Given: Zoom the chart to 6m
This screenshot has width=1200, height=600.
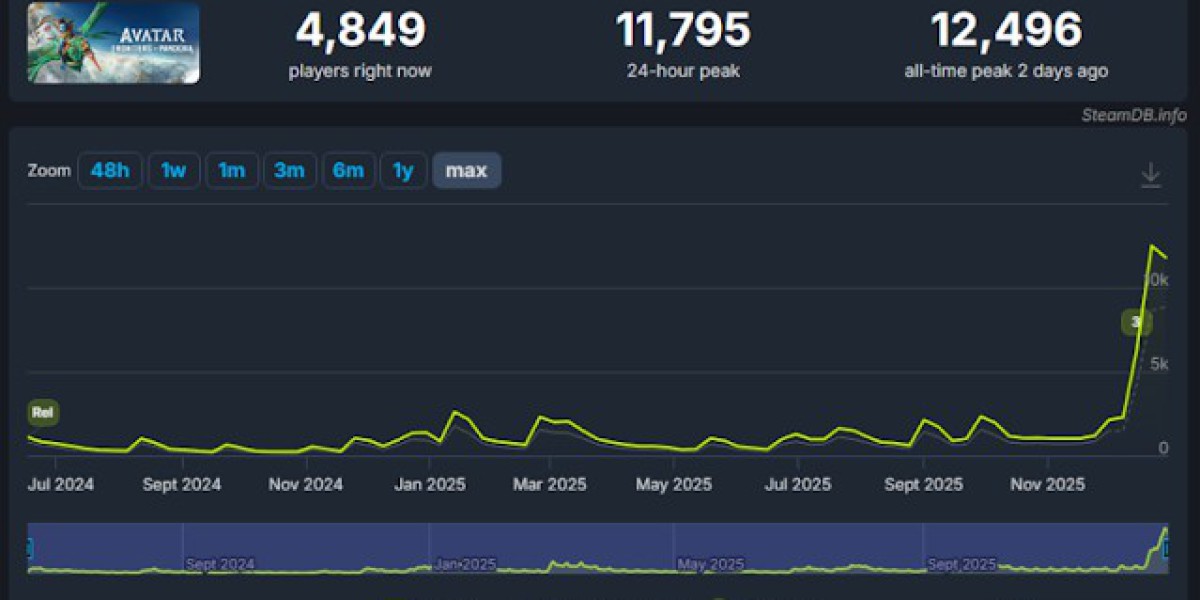Looking at the screenshot, I should pos(348,171).
